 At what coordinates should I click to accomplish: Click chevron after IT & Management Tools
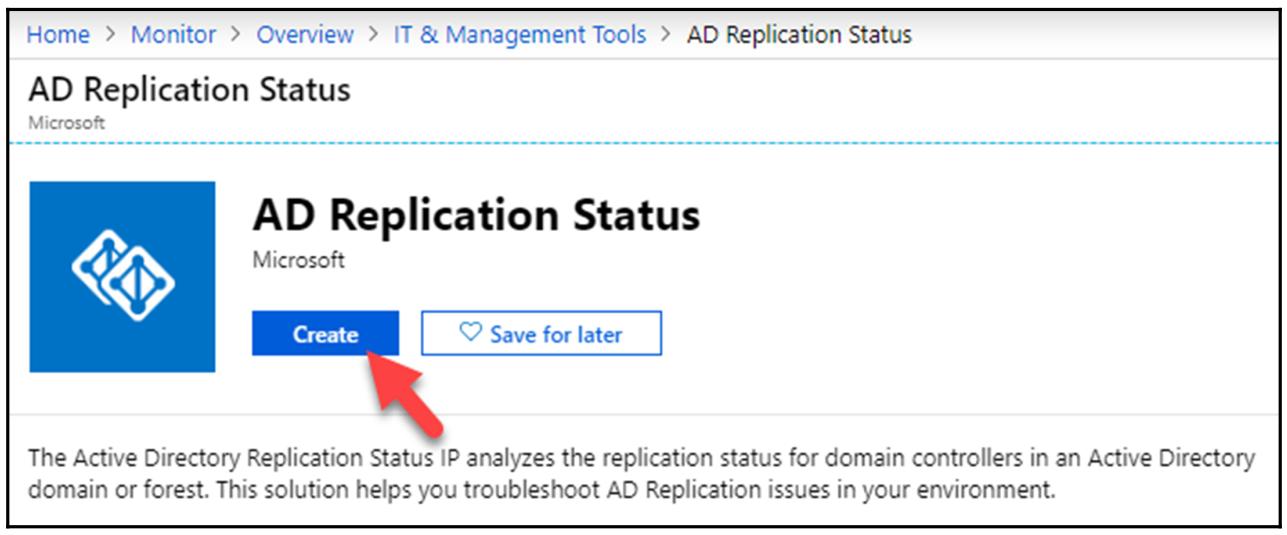[x=666, y=35]
